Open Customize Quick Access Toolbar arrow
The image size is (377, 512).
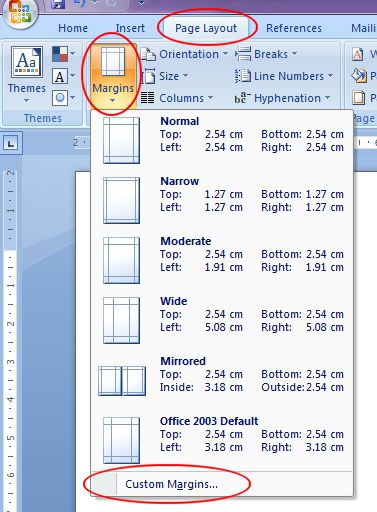pos(141,3)
